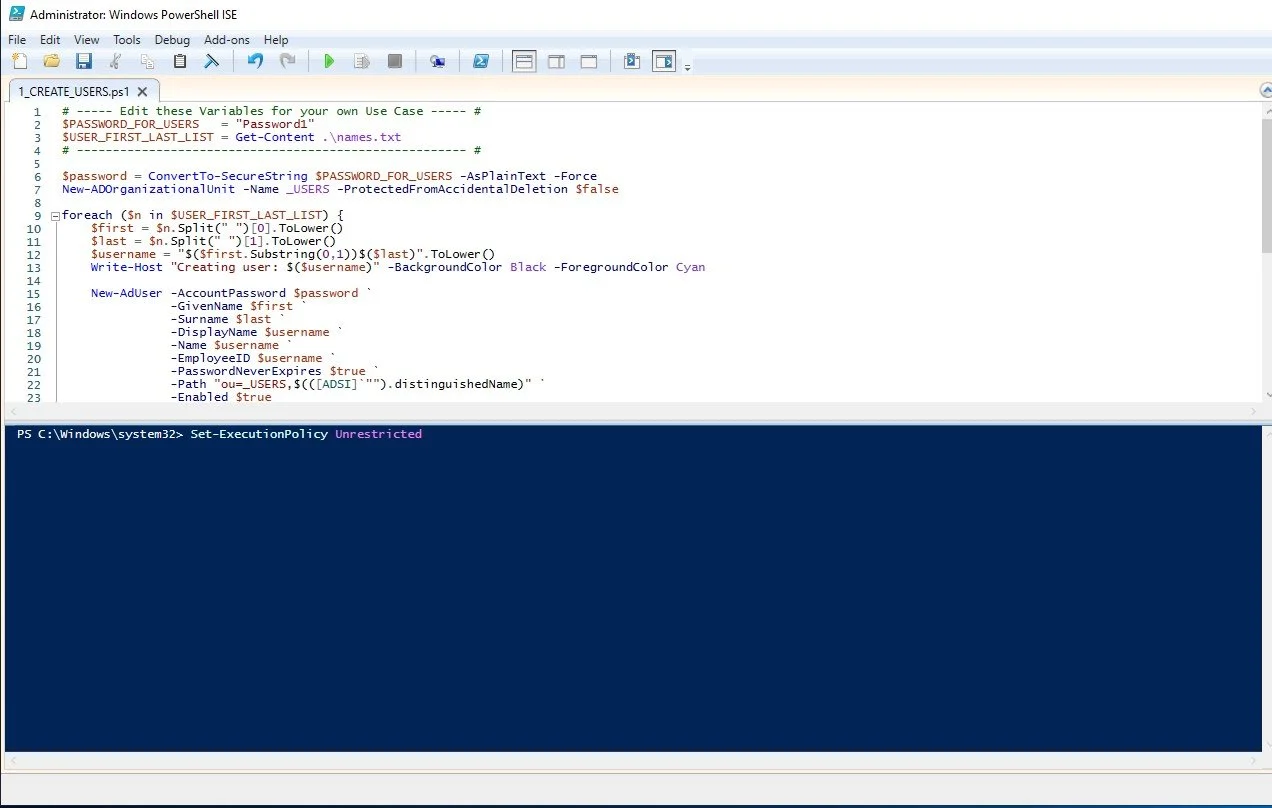Click the New script icon
This screenshot has width=1272, height=808.
pyautogui.click(x=19, y=62)
